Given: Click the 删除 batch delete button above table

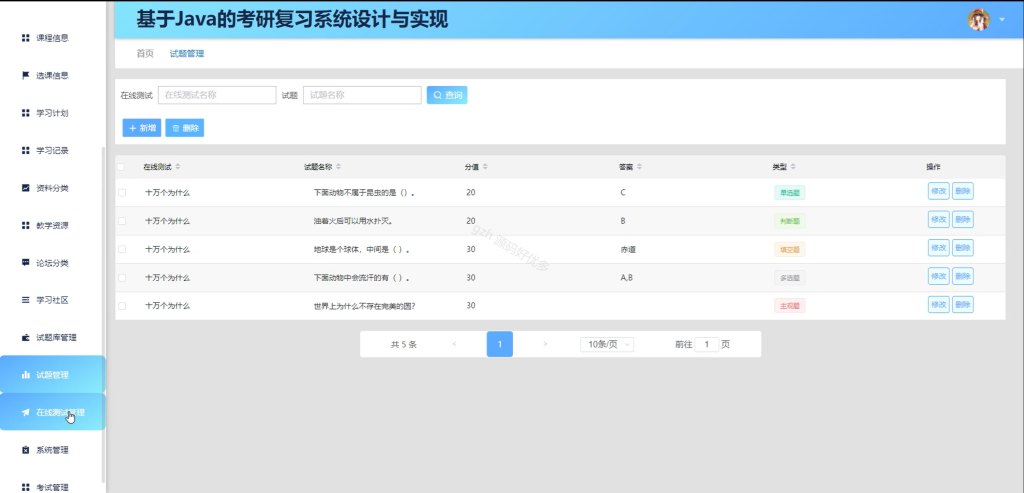Looking at the screenshot, I should click(185, 128).
